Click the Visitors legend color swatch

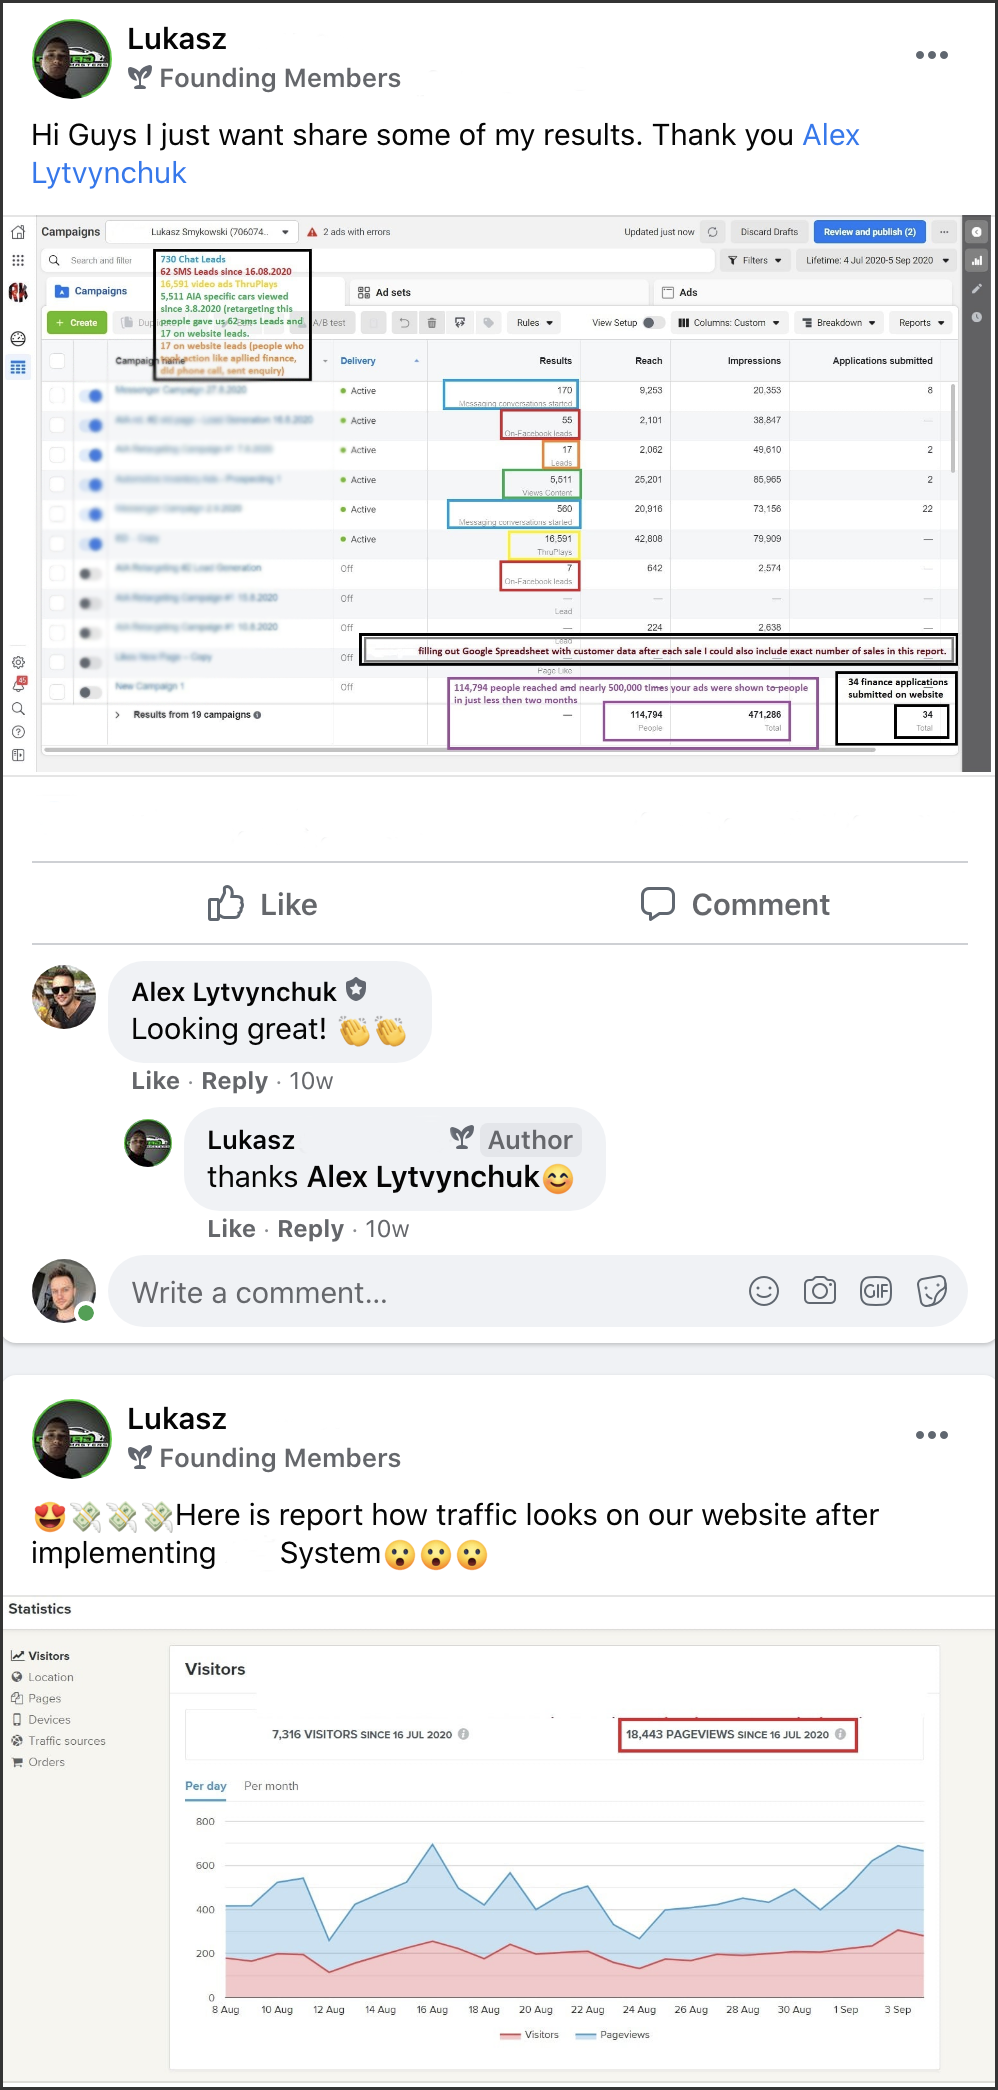point(510,2035)
